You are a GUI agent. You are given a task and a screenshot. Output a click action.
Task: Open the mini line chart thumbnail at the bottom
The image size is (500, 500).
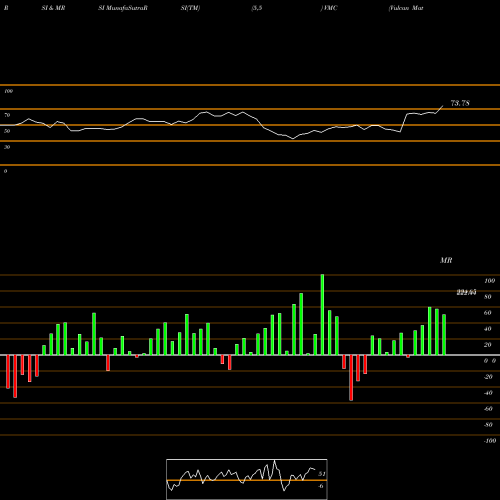[x=247, y=479]
